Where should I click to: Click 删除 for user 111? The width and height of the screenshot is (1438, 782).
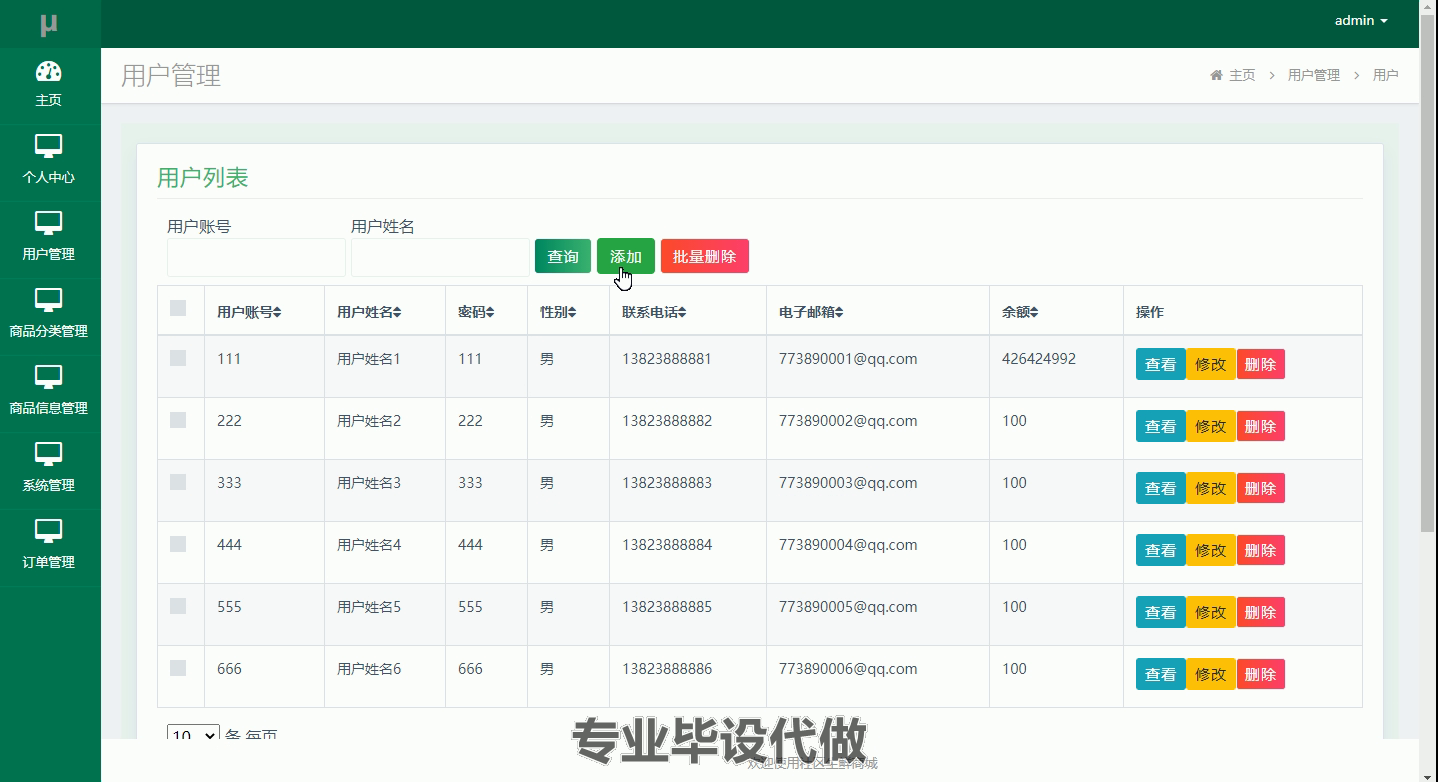[x=1261, y=364]
